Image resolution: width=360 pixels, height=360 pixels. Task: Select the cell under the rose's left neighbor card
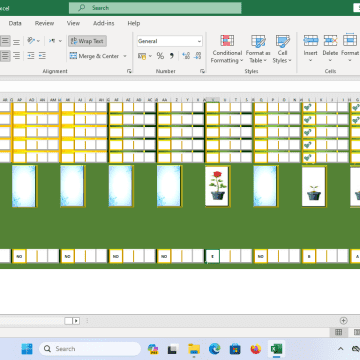pyautogui.click(x=164, y=256)
